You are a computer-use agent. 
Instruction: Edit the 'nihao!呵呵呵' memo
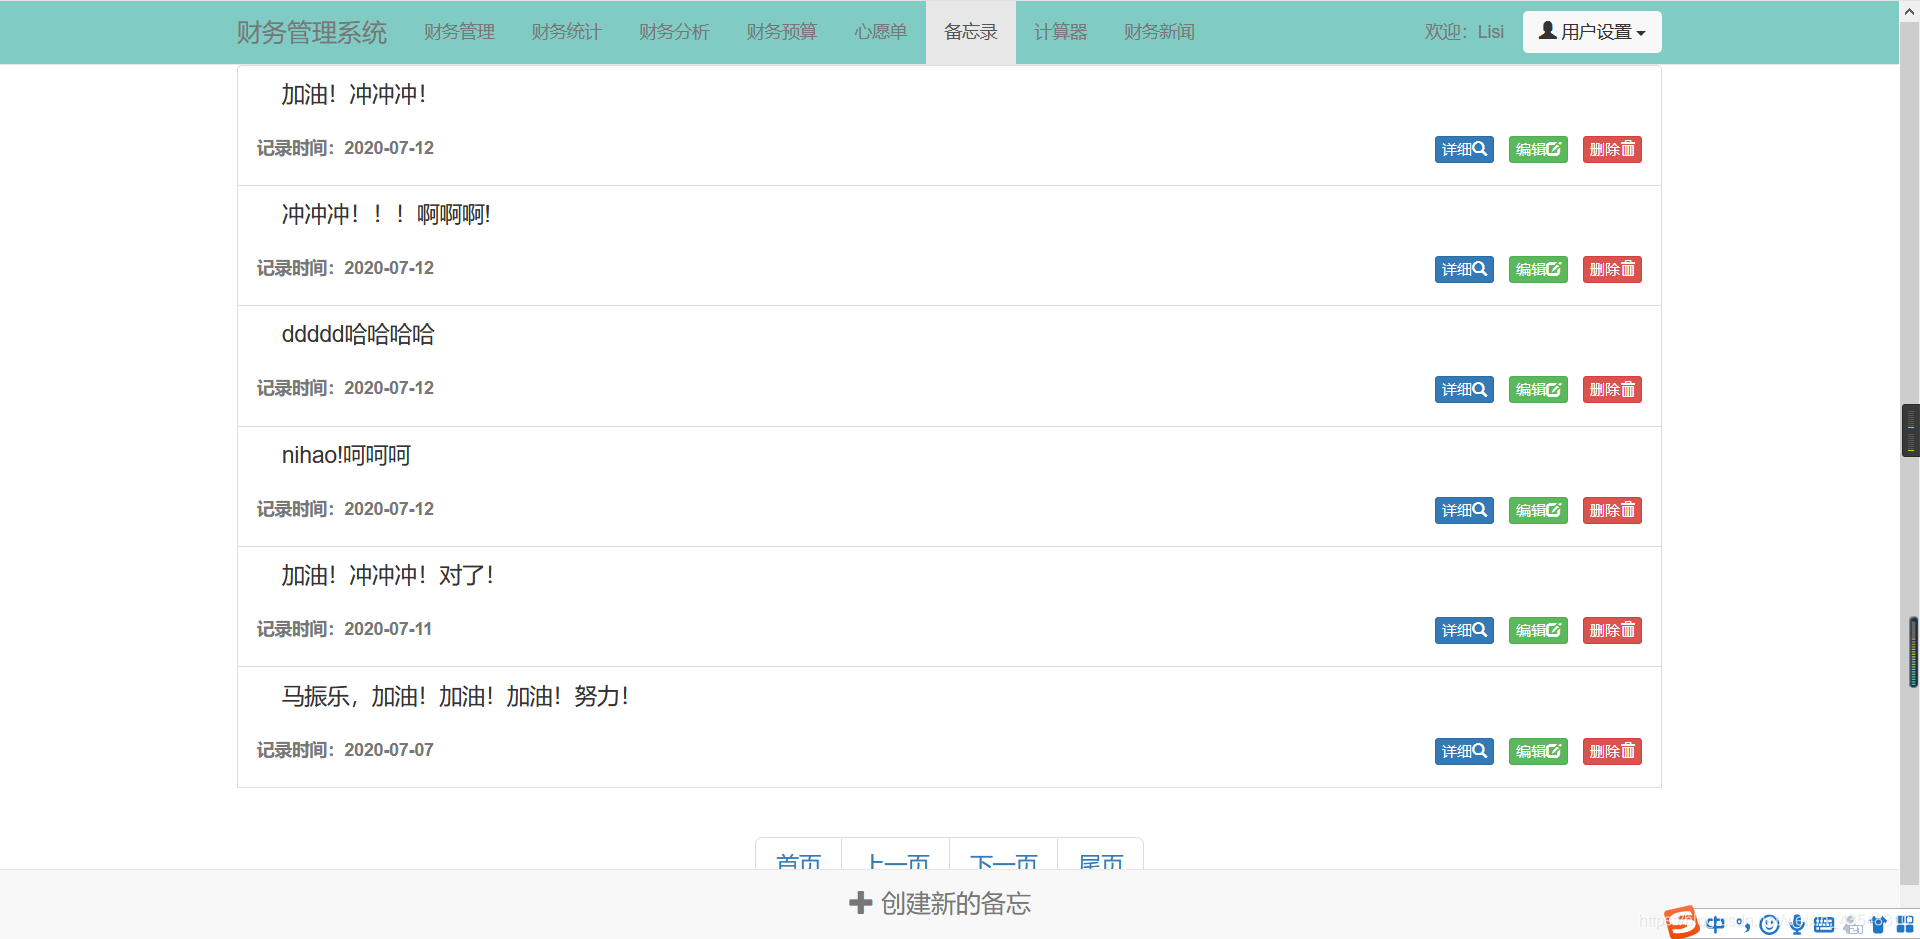coord(1538,510)
